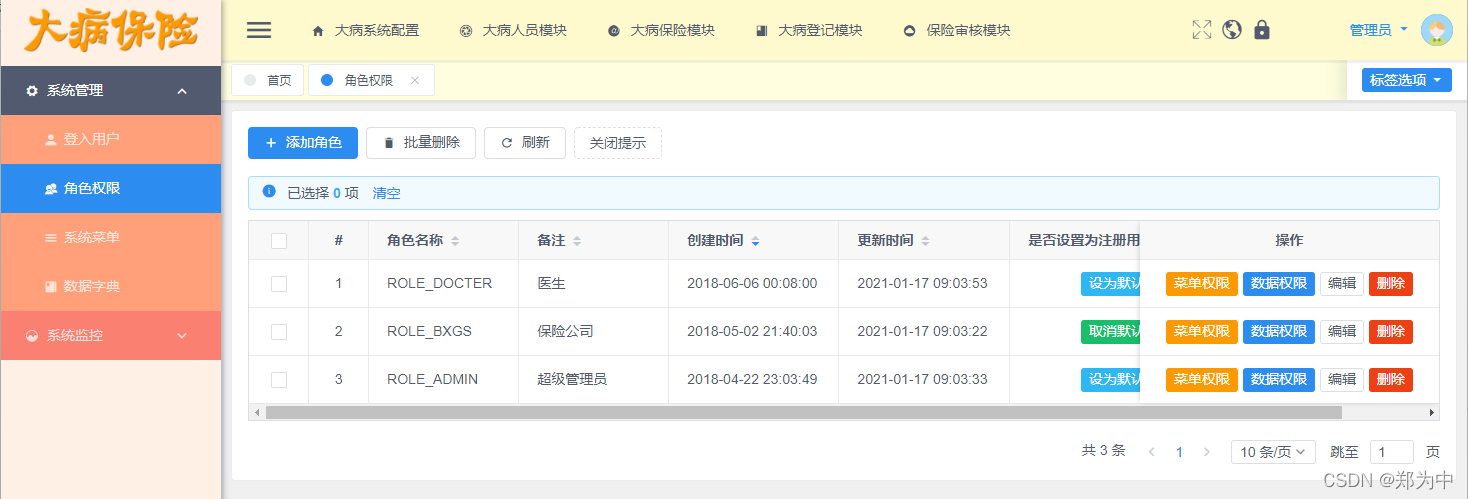Viewport: 1468px width, 499px height.
Task: Select page 1 in pagination
Action: pos(1179,452)
